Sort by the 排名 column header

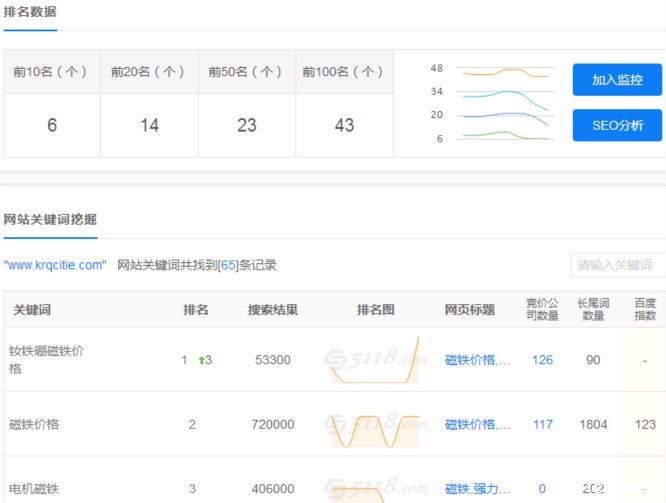[x=196, y=310]
